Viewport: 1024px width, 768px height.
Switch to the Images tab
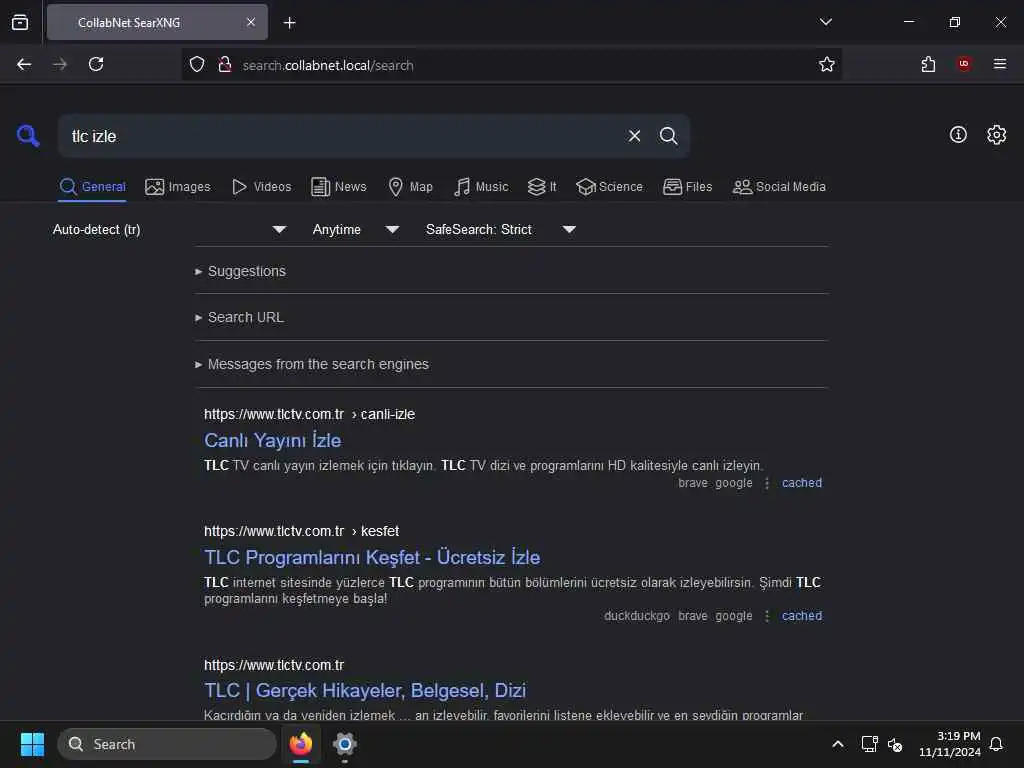pos(178,187)
